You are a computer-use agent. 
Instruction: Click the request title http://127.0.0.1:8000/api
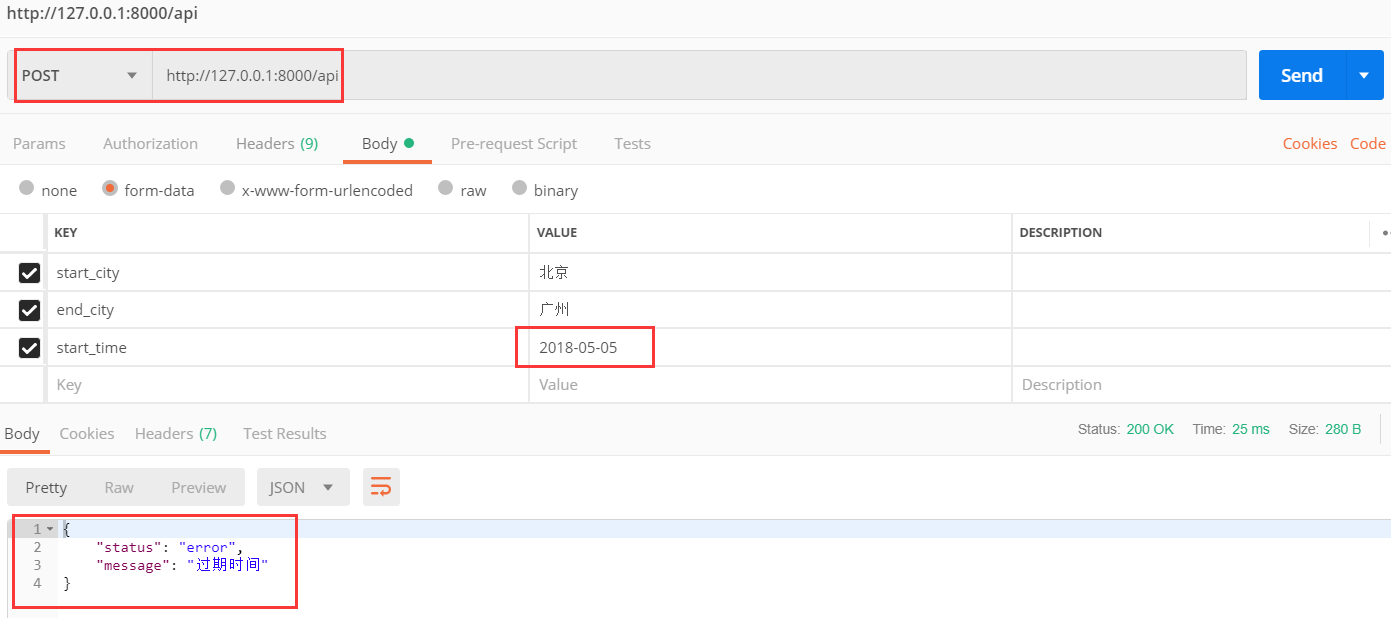click(x=103, y=14)
